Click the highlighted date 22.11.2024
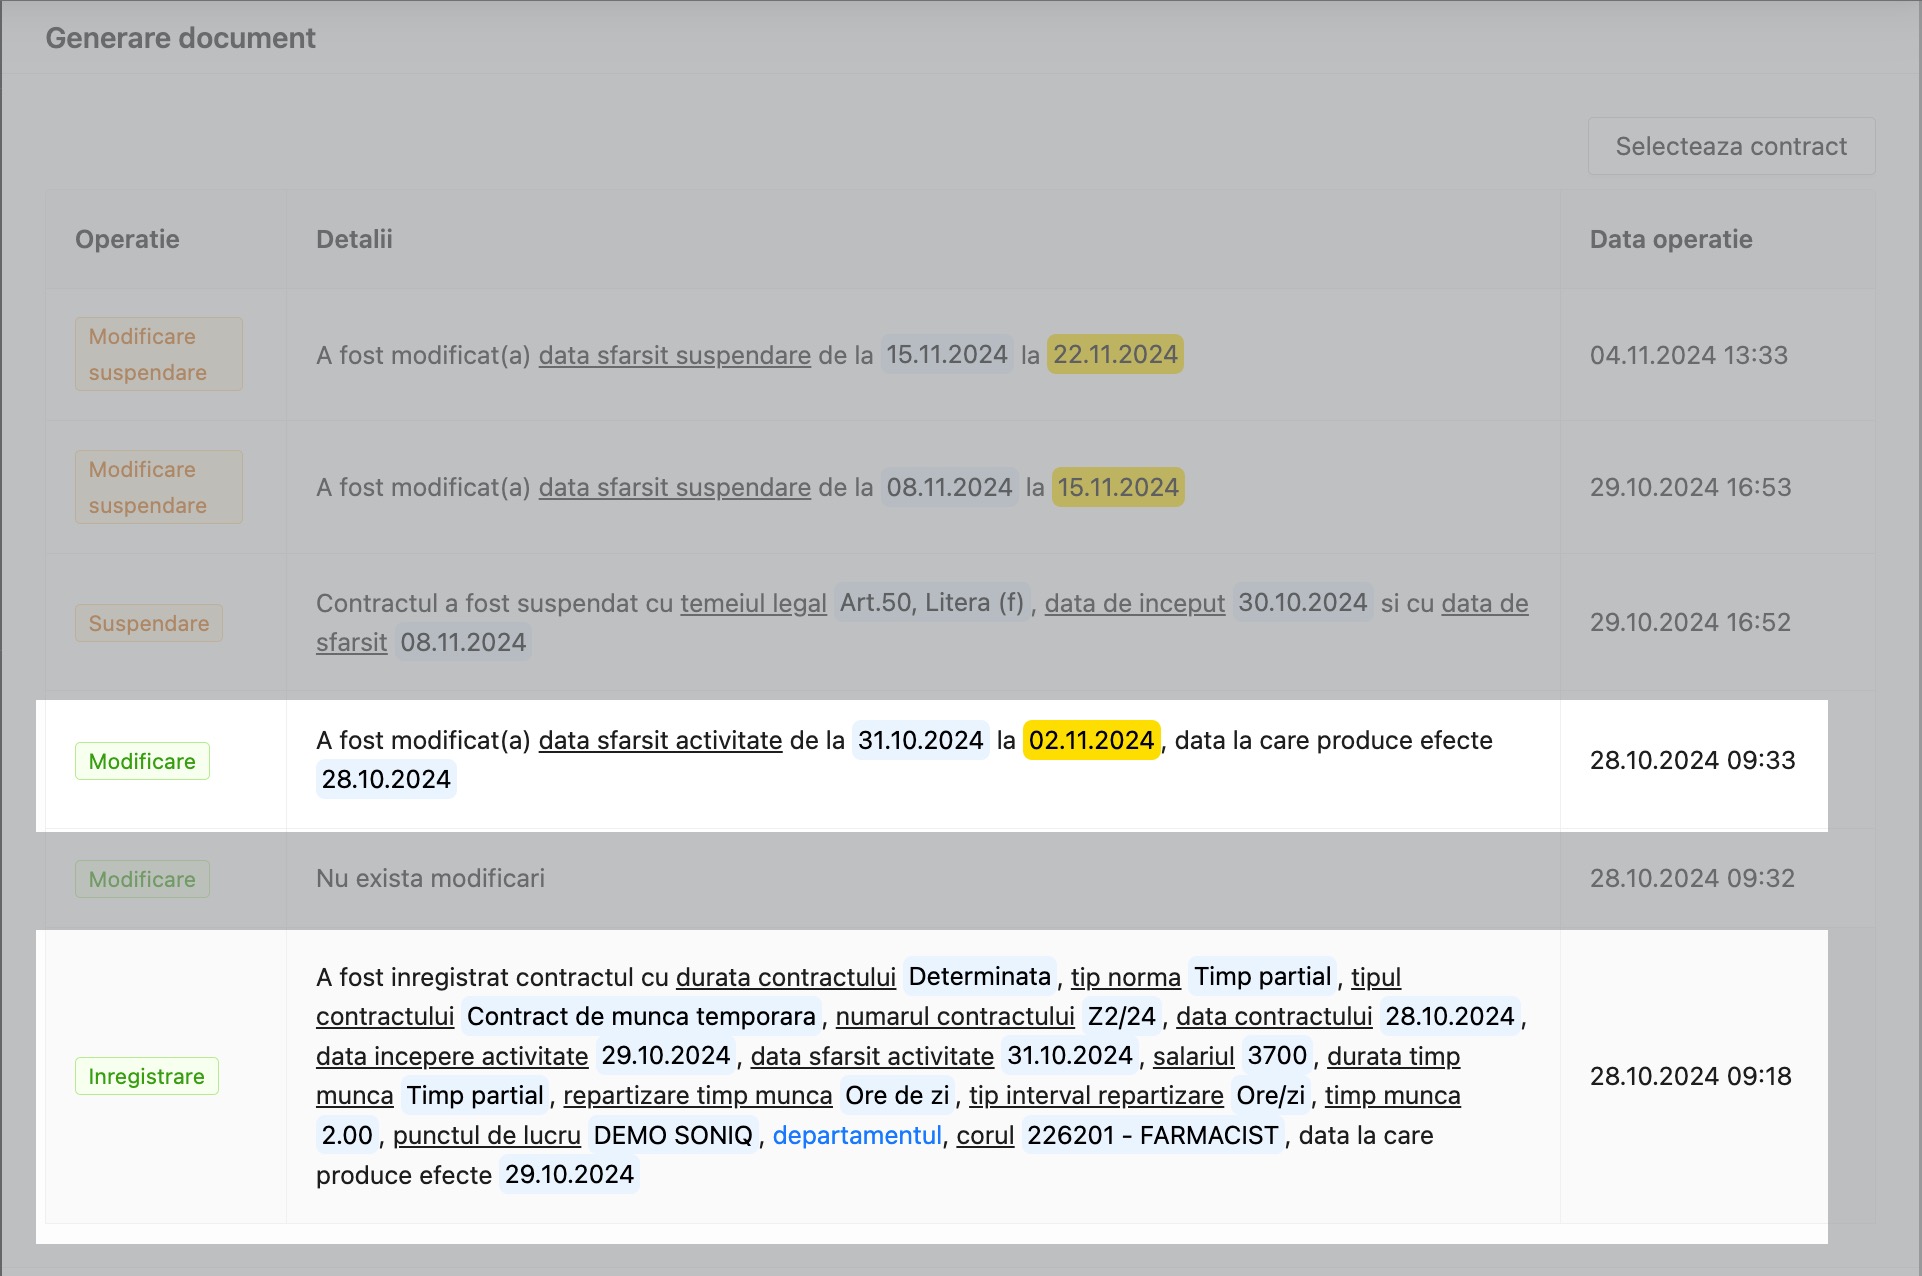This screenshot has height=1276, width=1922. [x=1115, y=354]
